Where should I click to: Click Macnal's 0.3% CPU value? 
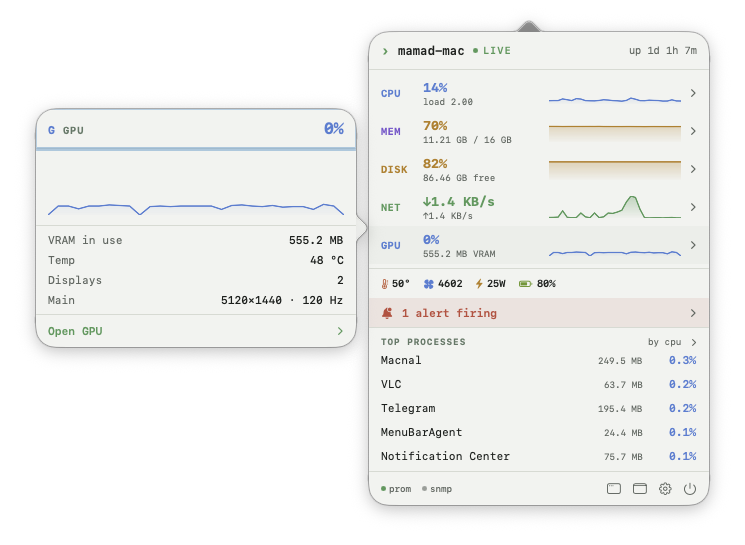[x=683, y=361]
